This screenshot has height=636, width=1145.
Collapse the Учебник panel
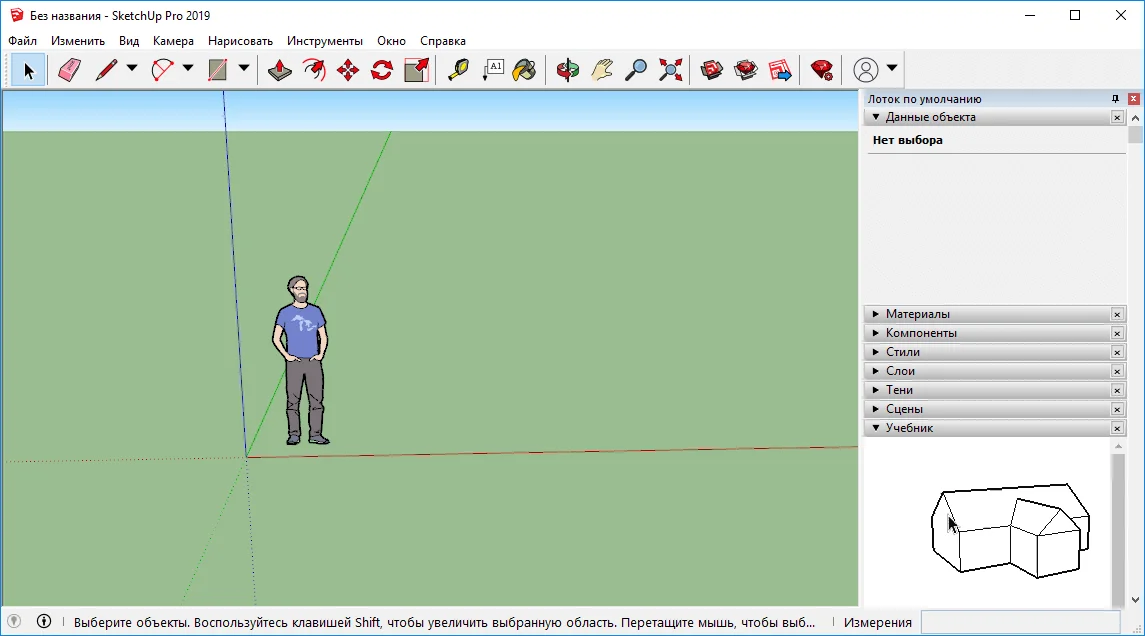876,428
